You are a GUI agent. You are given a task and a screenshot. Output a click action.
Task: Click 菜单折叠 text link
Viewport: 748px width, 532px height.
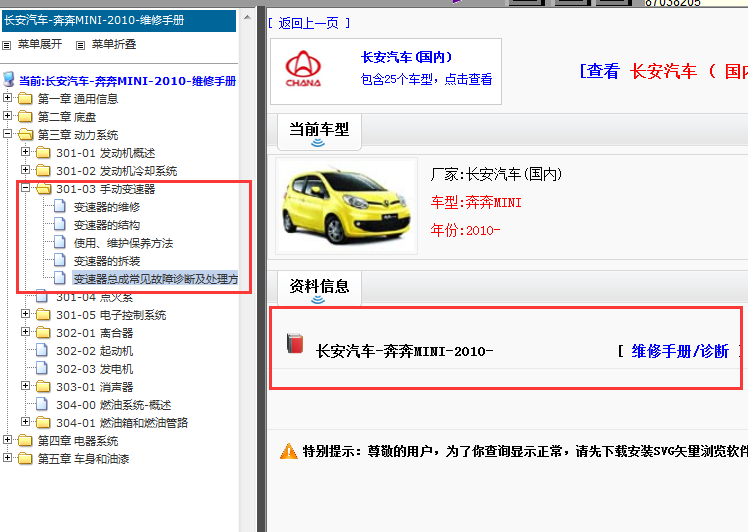(114, 44)
